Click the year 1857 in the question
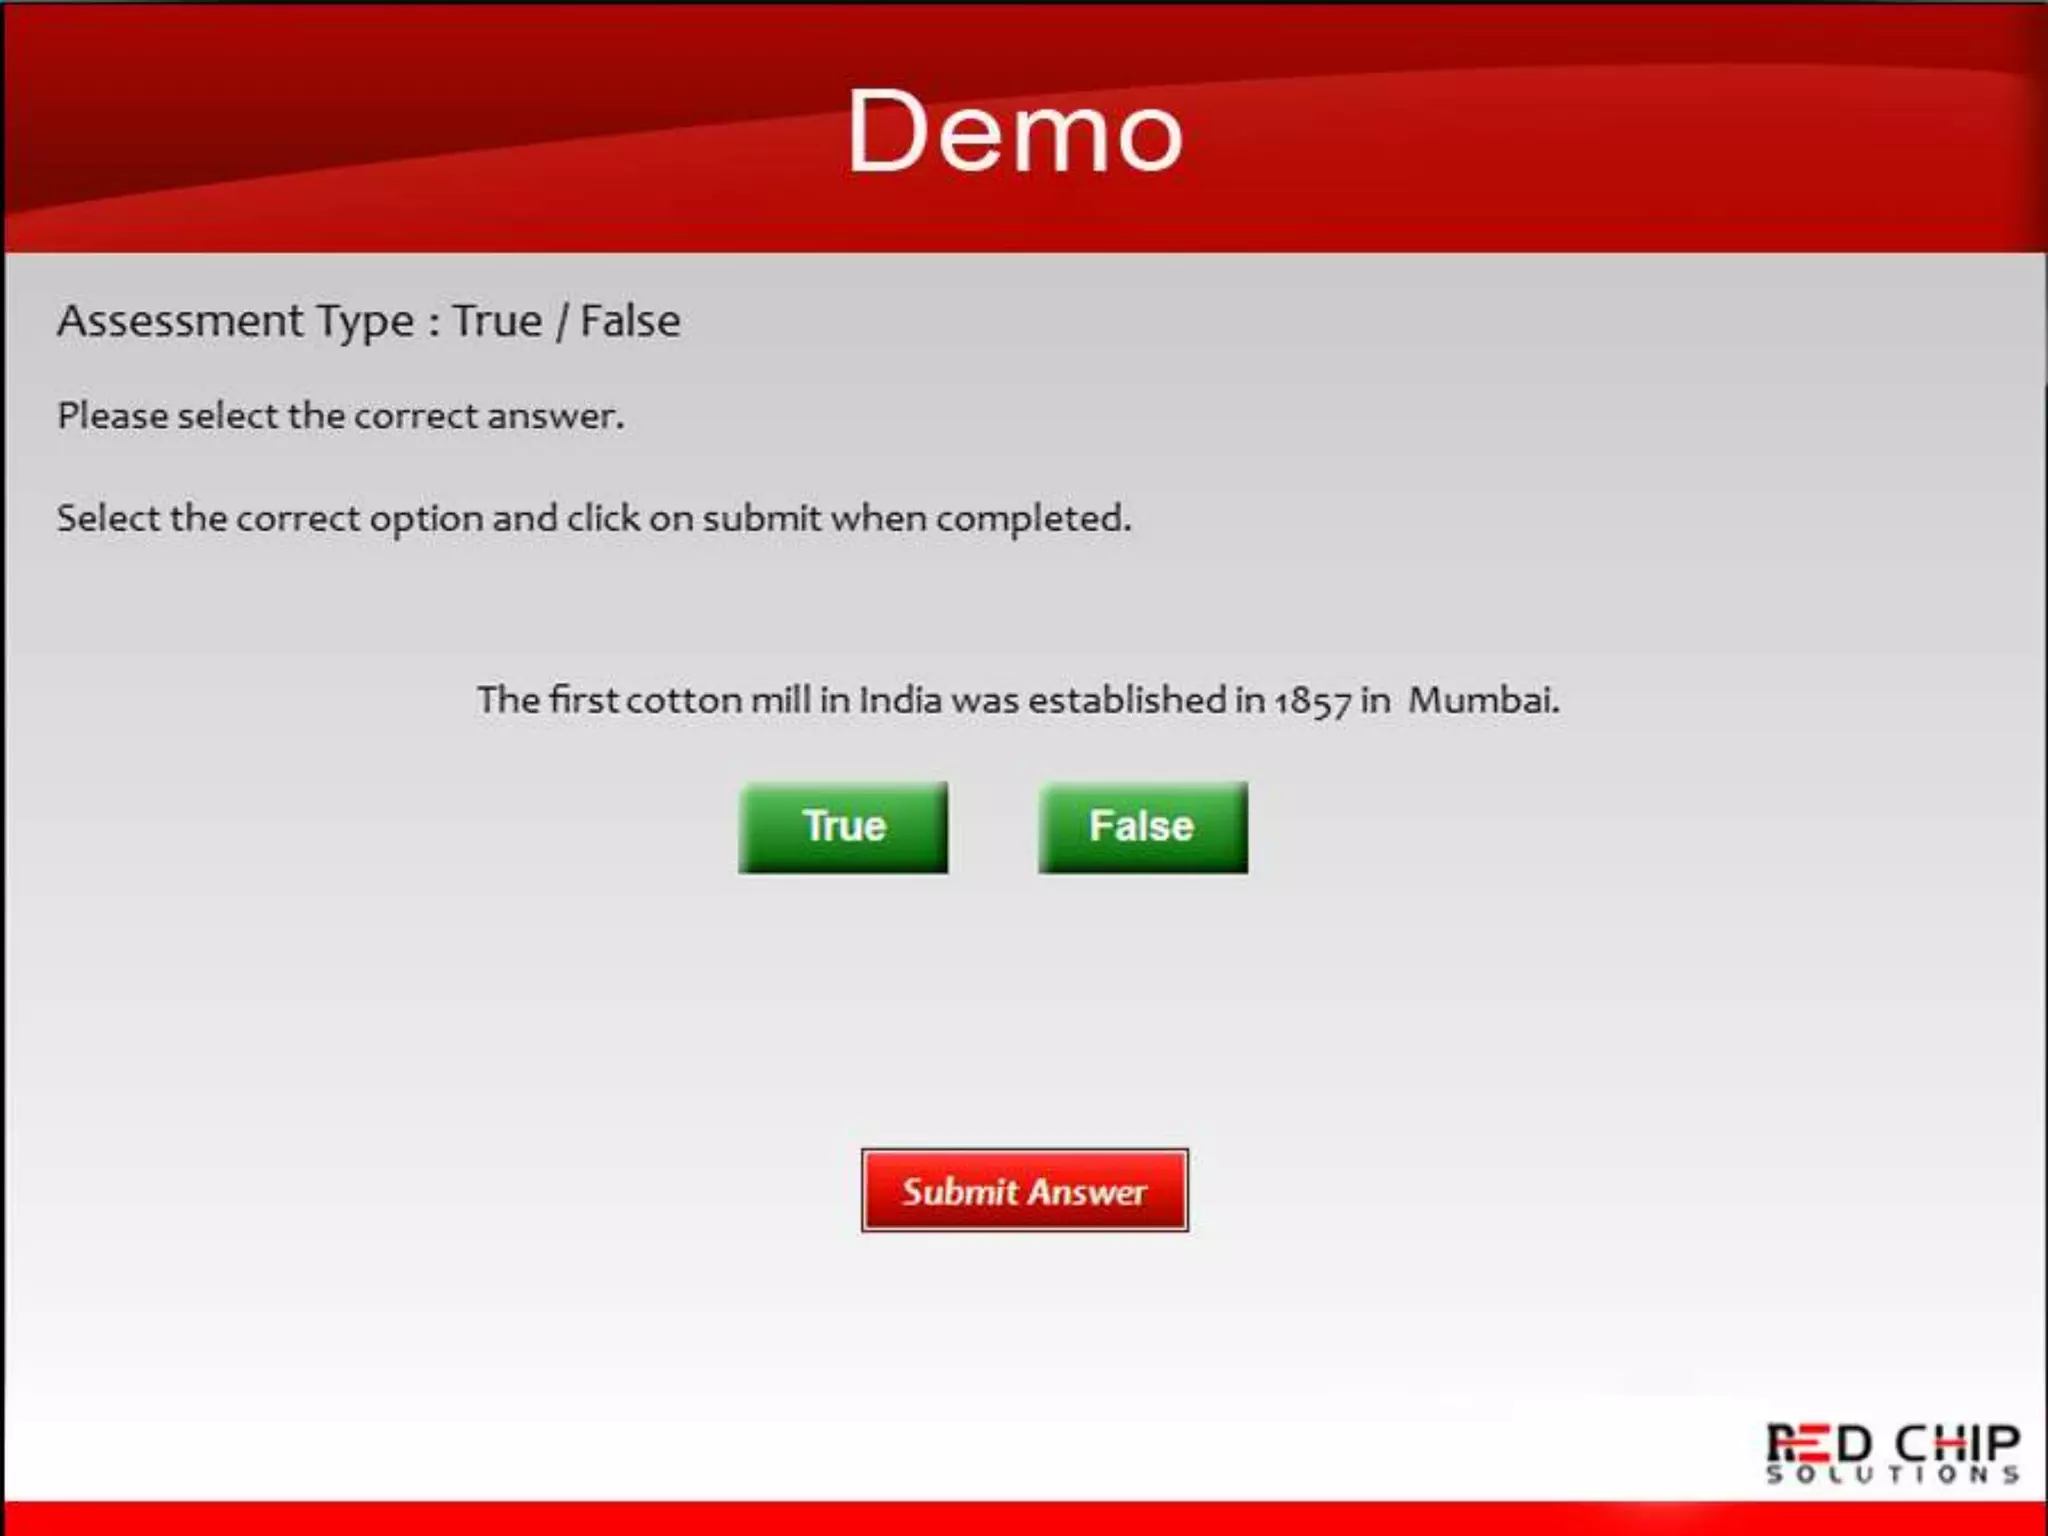Screen dimensions: 2048x1536 pos(1312,701)
